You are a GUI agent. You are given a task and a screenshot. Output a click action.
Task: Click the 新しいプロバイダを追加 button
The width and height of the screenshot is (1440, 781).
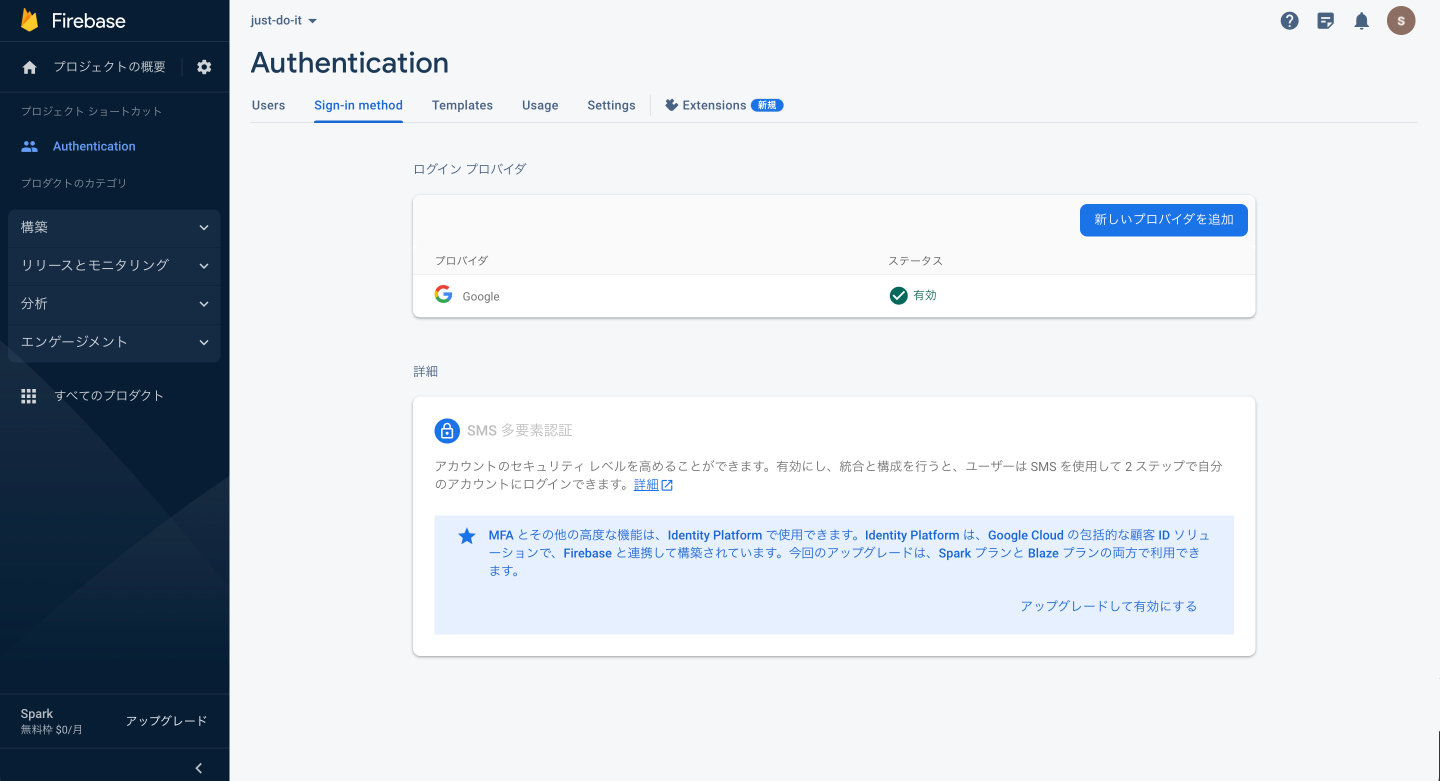1164,220
